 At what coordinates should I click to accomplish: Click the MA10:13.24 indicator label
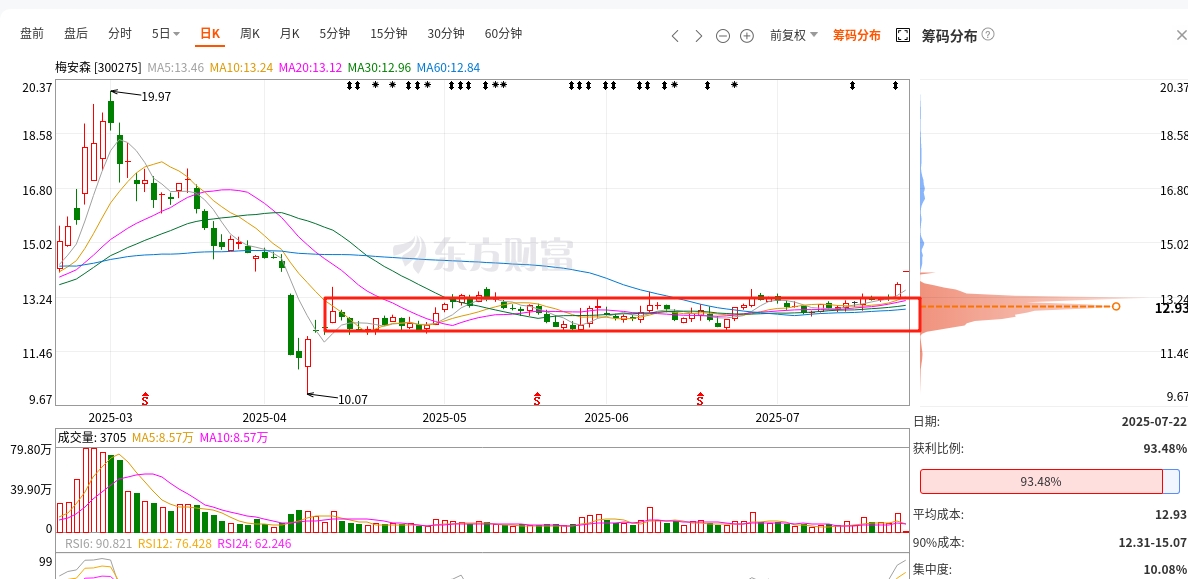pos(242,67)
